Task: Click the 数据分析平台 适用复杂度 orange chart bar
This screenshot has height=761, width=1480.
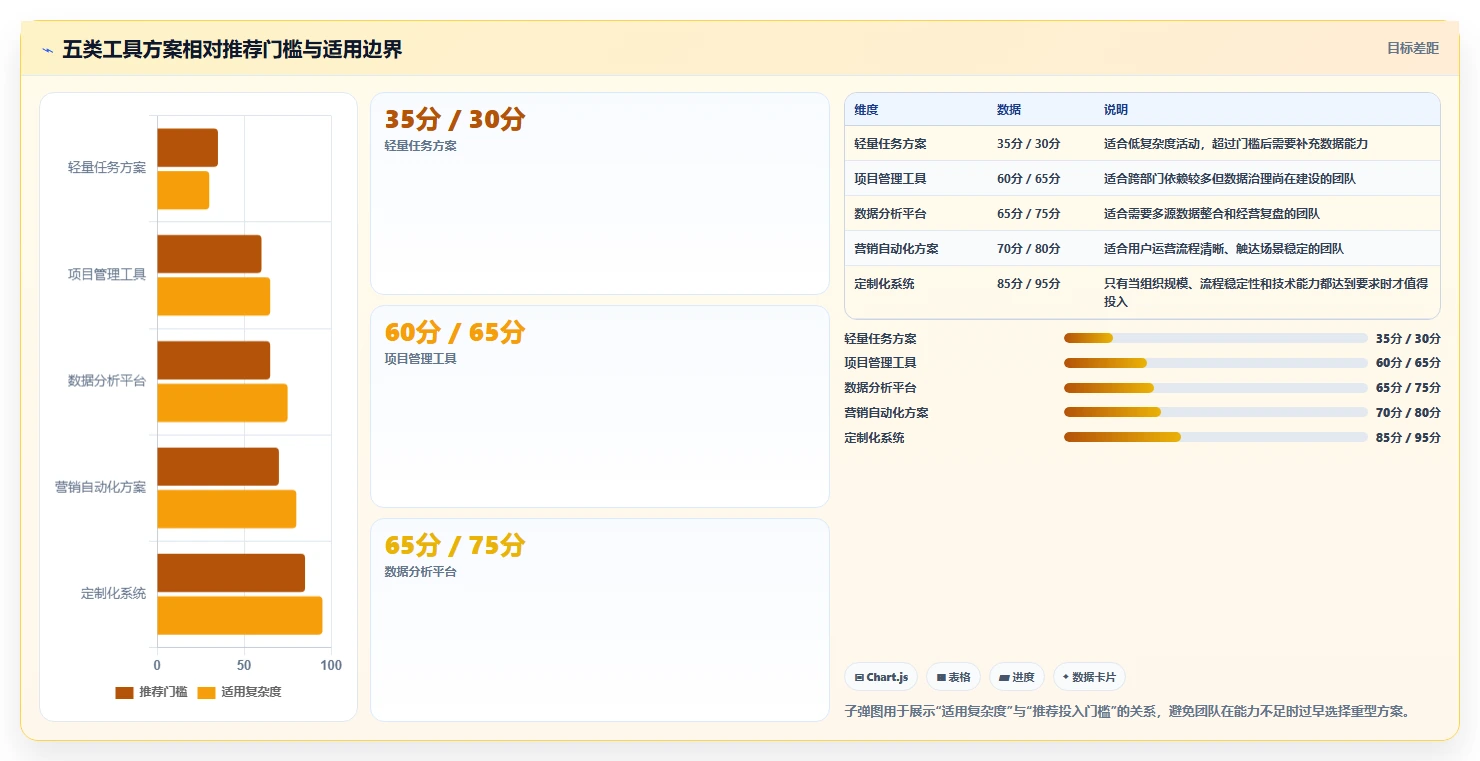Action: coord(222,403)
